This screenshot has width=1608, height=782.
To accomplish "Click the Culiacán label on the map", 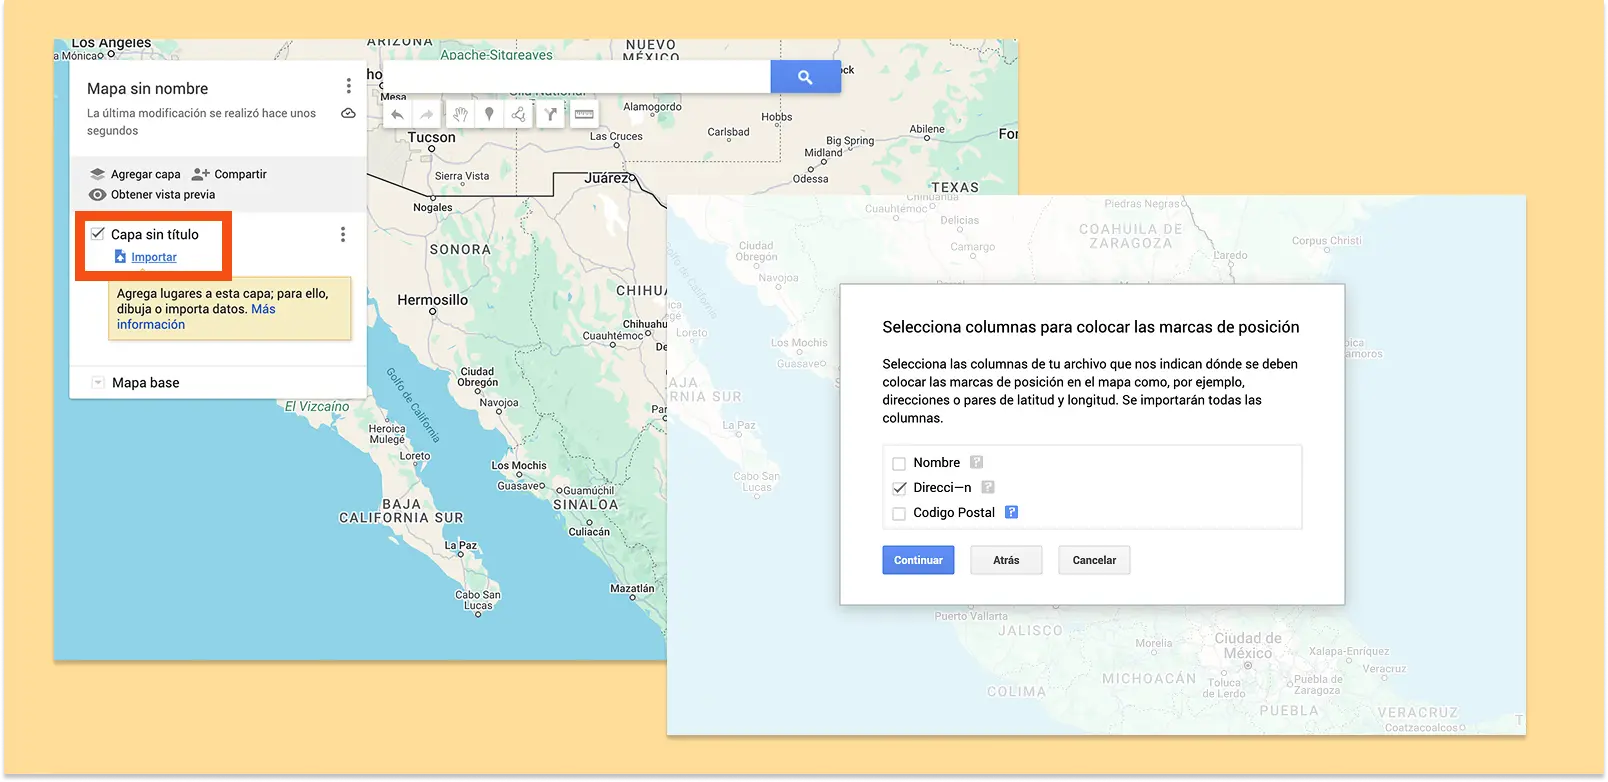I will [x=589, y=532].
